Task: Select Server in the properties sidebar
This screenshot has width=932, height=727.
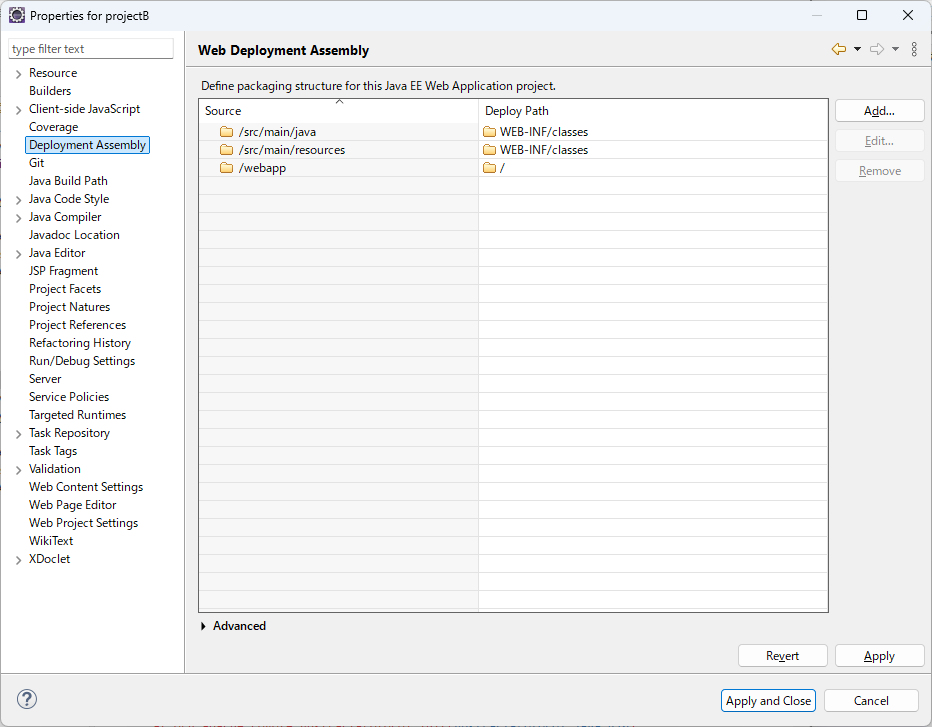Action: click(45, 378)
